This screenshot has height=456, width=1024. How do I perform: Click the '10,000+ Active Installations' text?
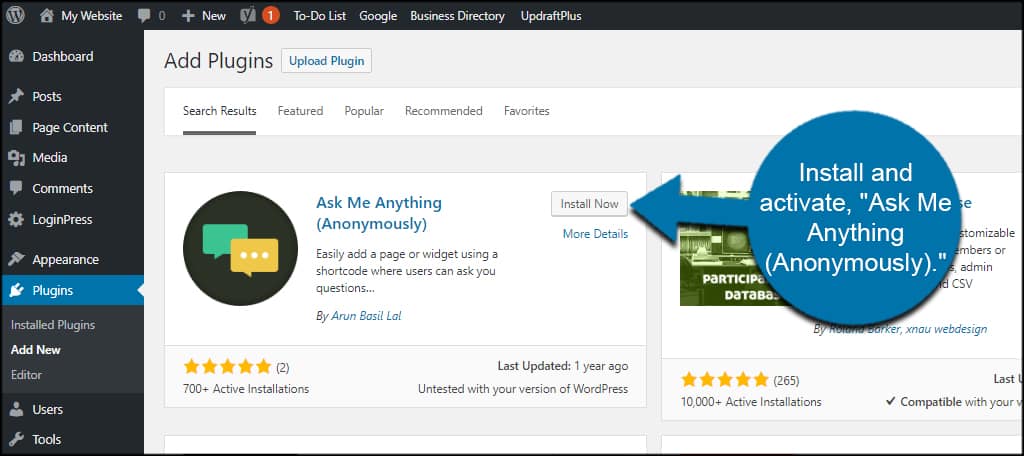coord(751,402)
